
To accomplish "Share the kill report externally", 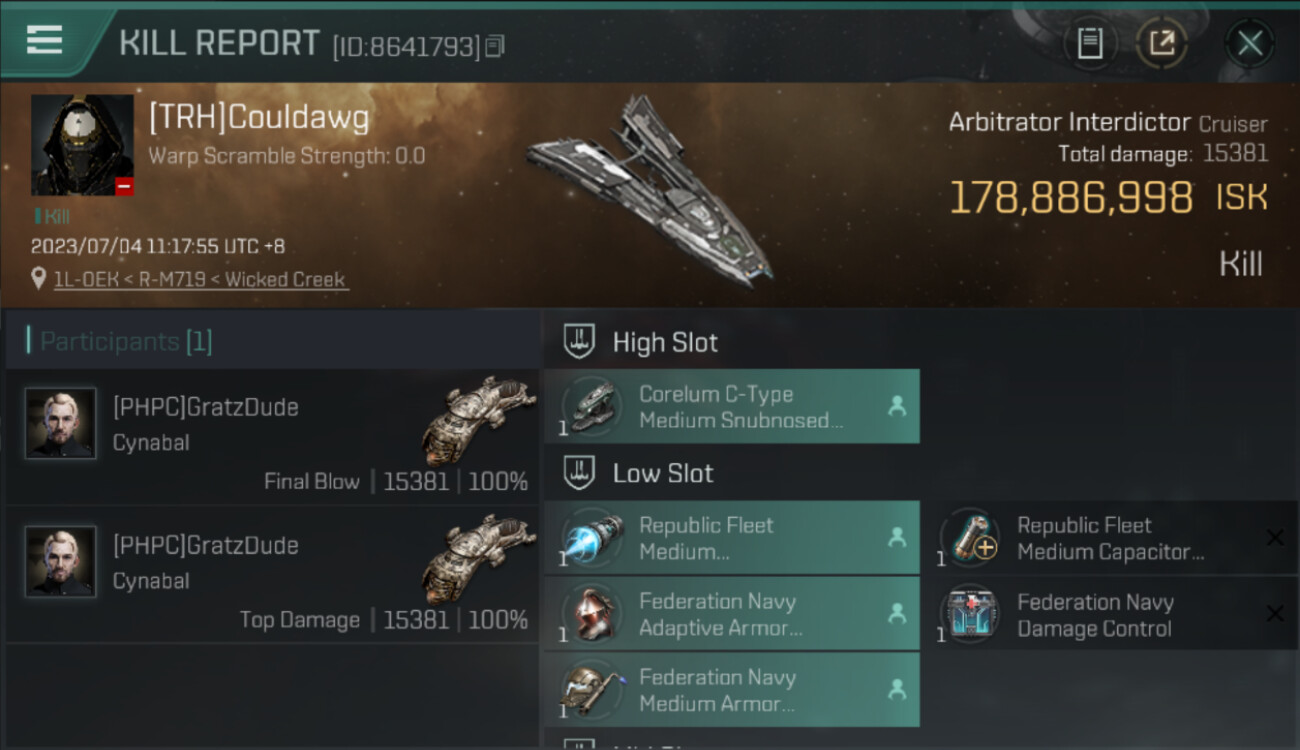I will click(x=1161, y=43).
